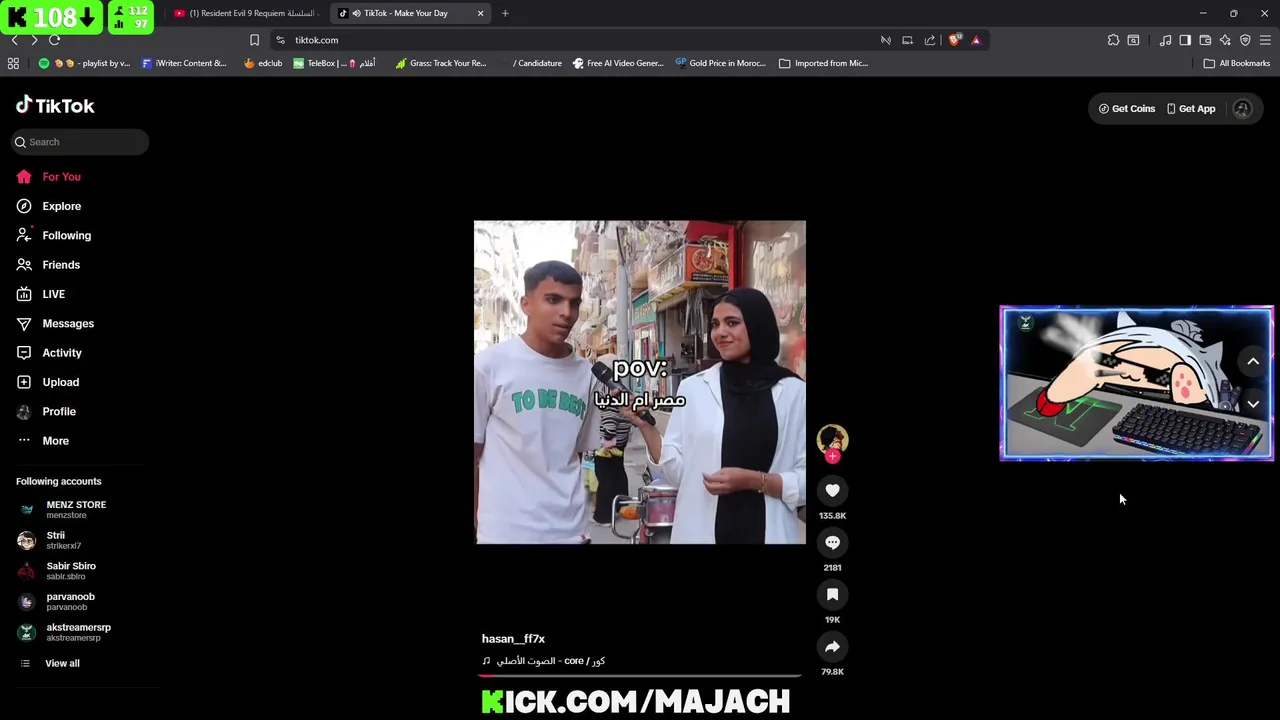1280x720 pixels.
Task: Open the Brave Wallet icon
Action: (1205, 40)
